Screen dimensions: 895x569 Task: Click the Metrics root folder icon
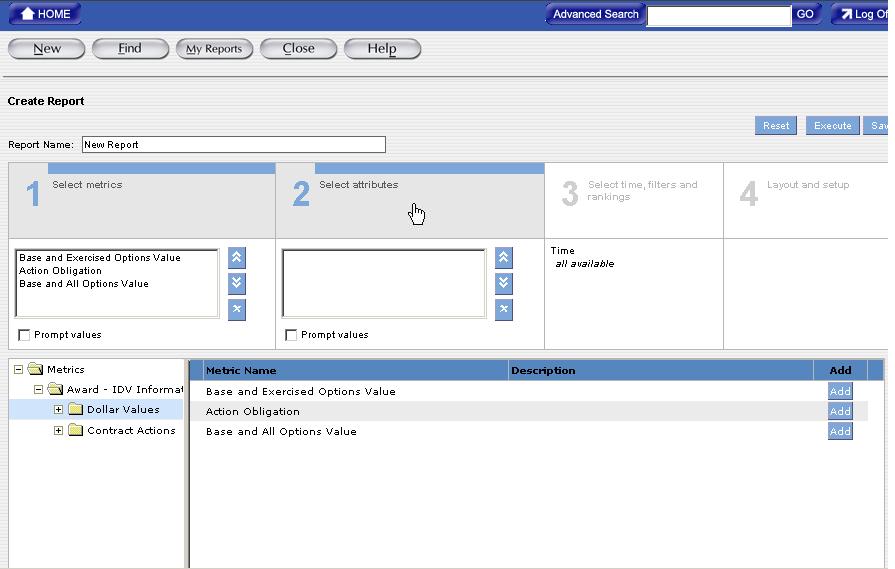(x=35, y=369)
